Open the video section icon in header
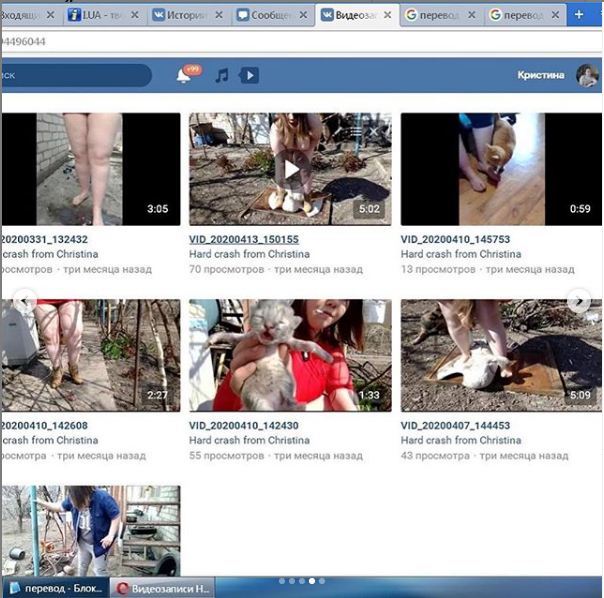This screenshot has height=598, width=604. click(x=249, y=75)
